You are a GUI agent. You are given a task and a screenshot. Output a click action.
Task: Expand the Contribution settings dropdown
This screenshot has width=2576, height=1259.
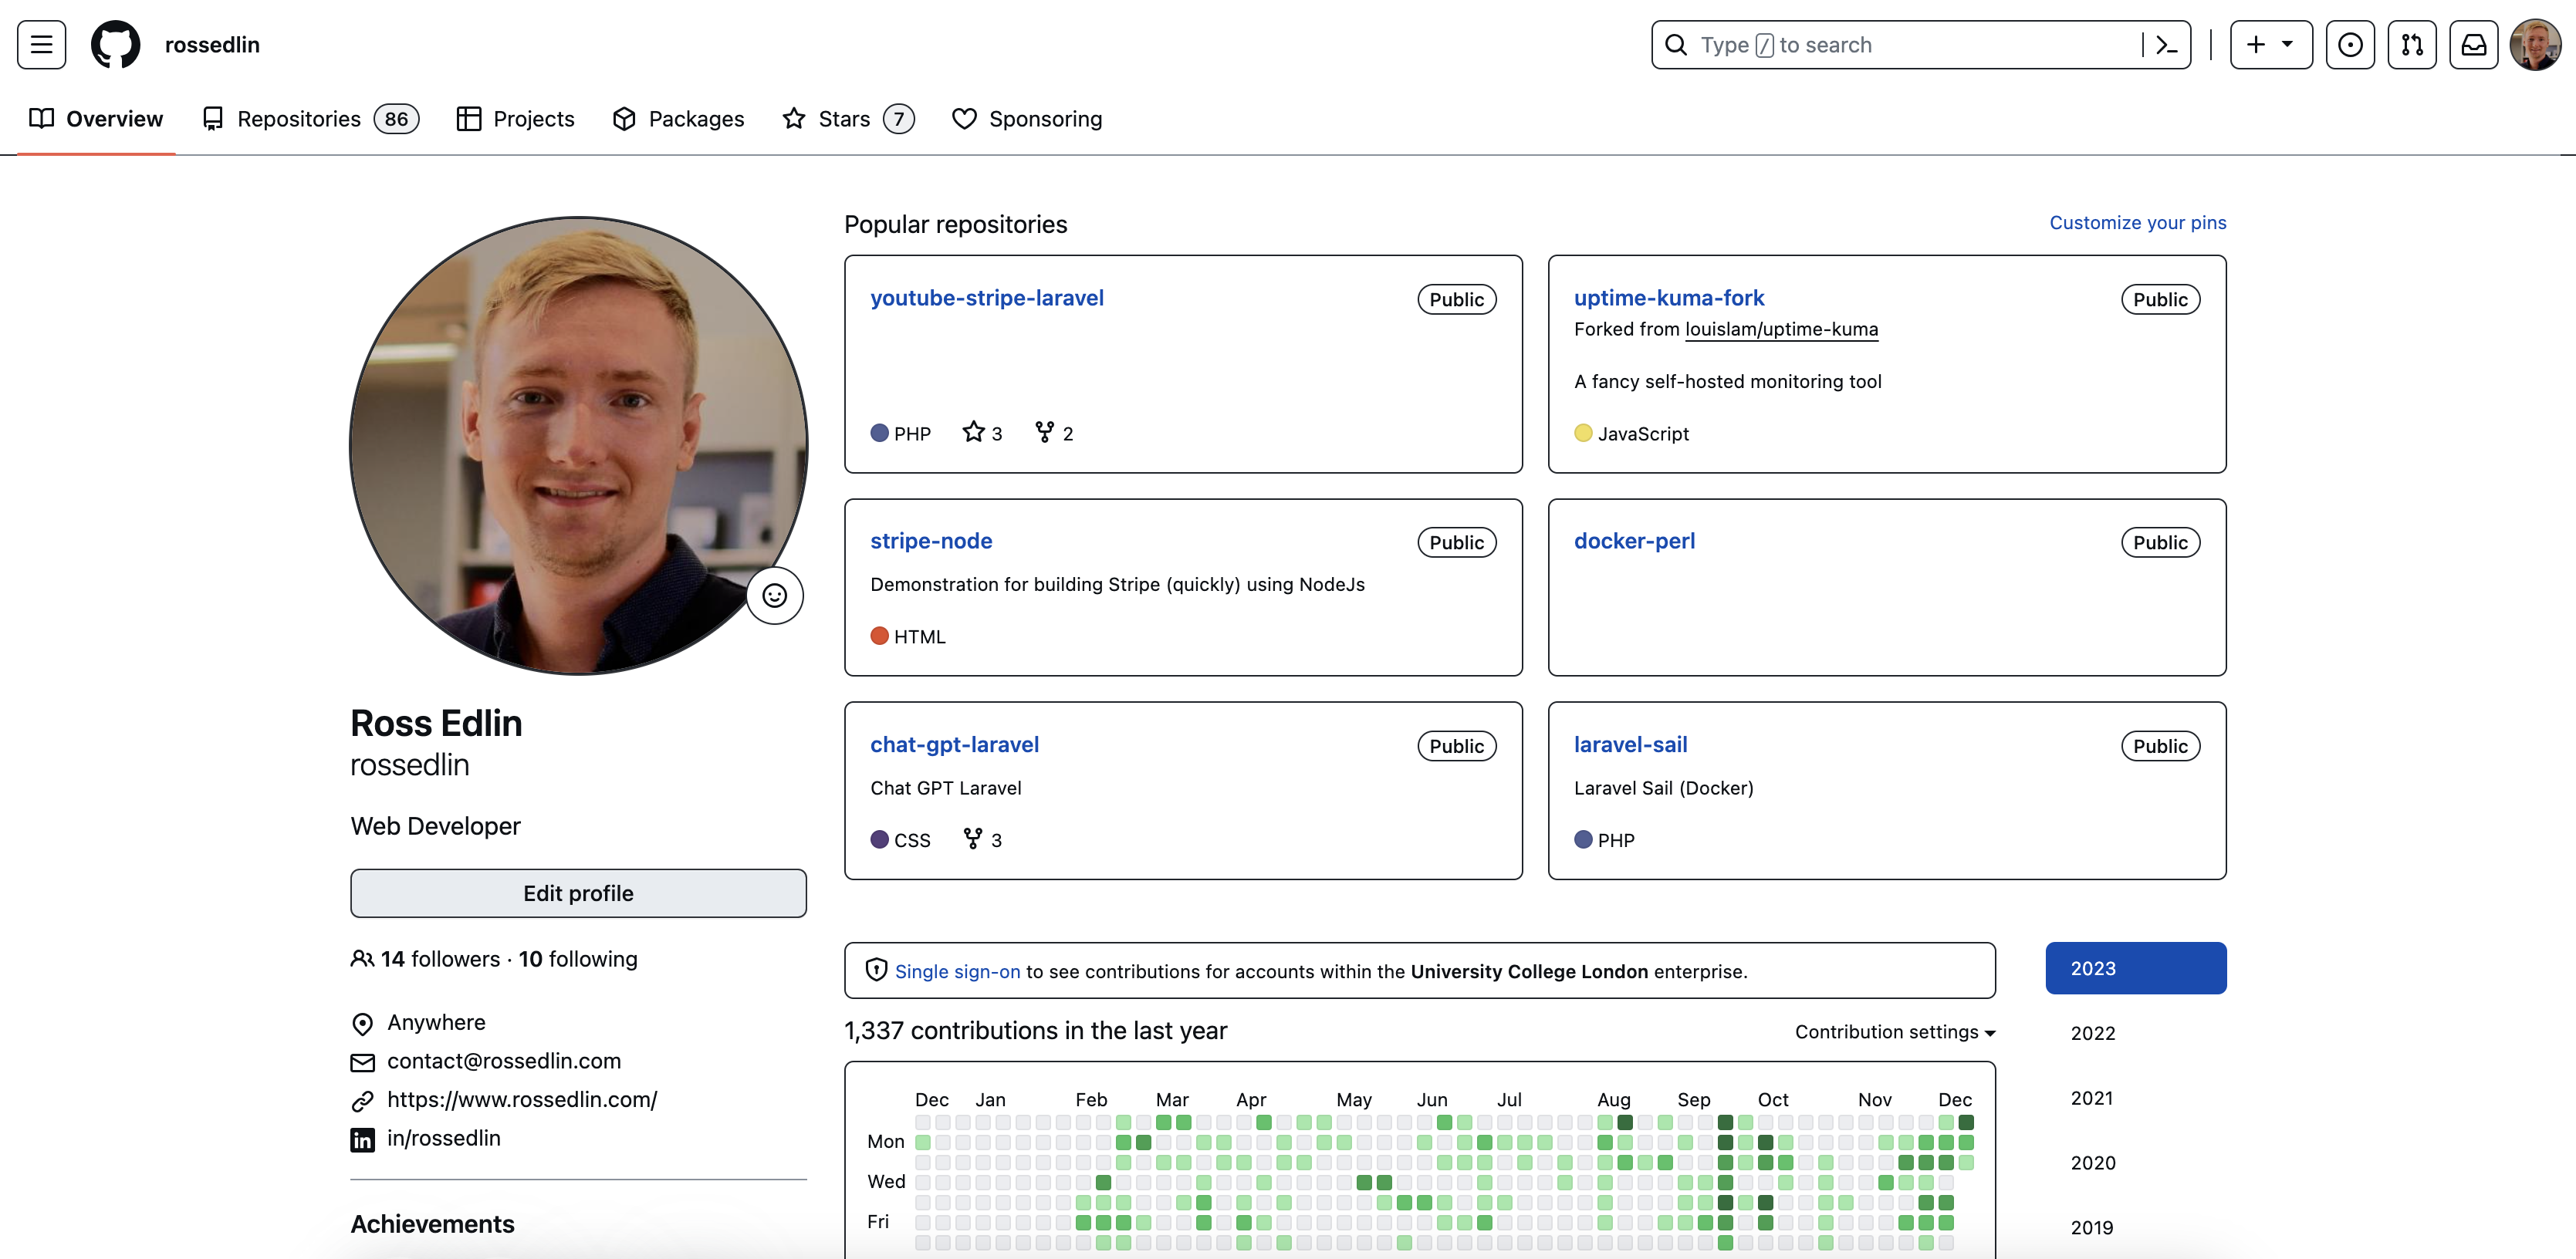[x=1894, y=1031]
